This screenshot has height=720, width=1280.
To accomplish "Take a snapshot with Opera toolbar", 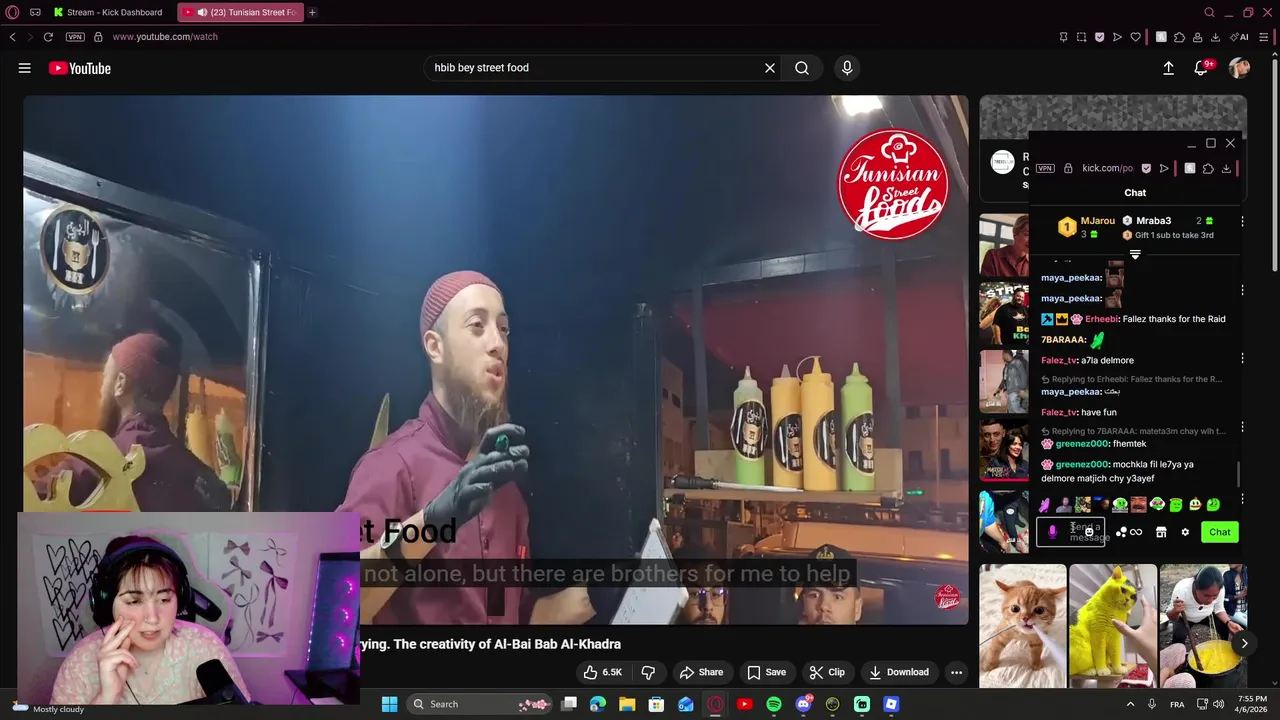I will pos(1081,37).
